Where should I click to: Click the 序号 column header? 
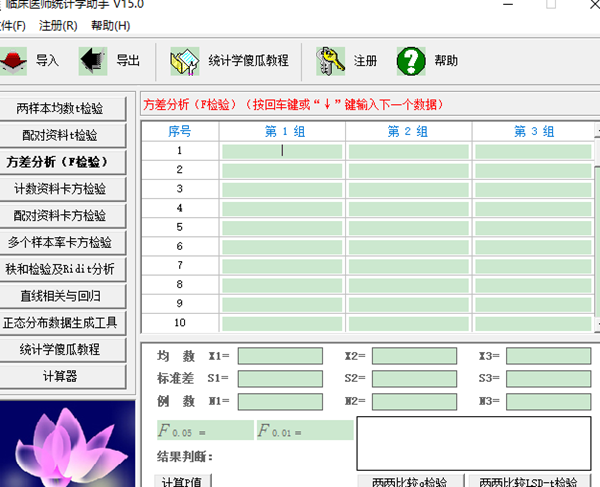tap(179, 132)
